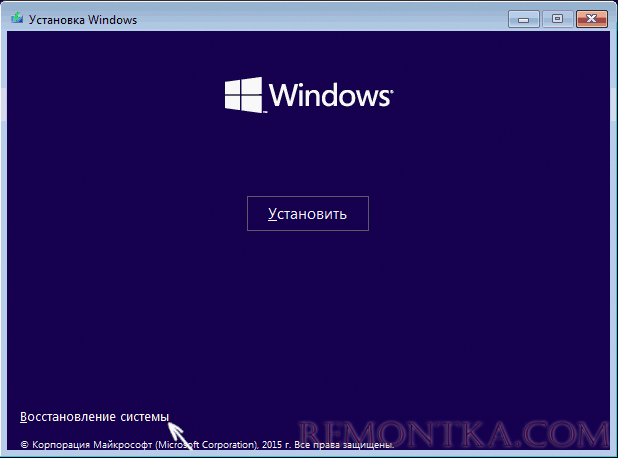Click the Microsoft copyright notice text
The image size is (618, 458).
point(207,445)
